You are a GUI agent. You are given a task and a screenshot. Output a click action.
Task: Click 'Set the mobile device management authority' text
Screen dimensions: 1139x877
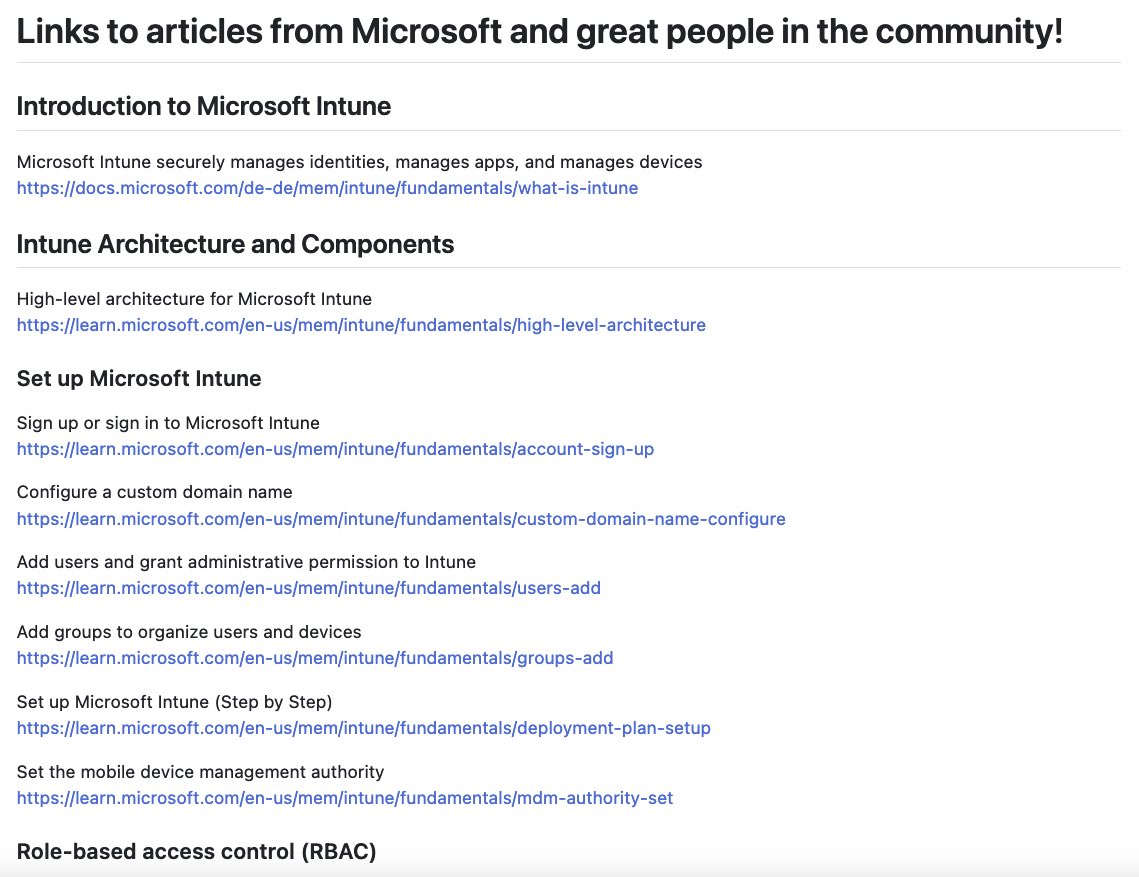(200, 772)
